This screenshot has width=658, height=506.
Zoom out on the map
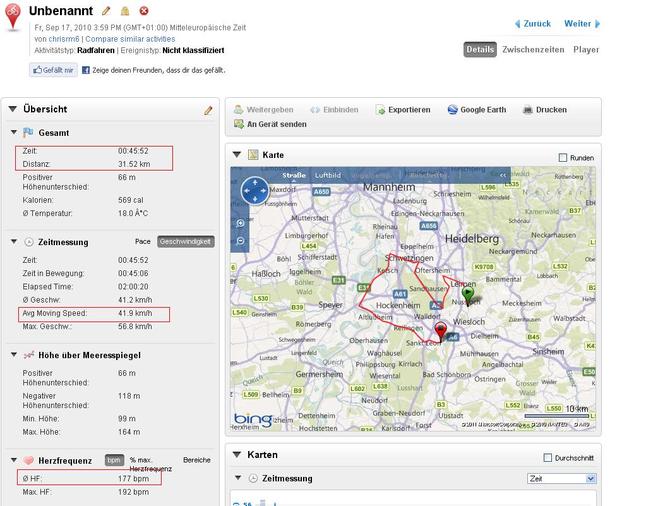(241, 240)
